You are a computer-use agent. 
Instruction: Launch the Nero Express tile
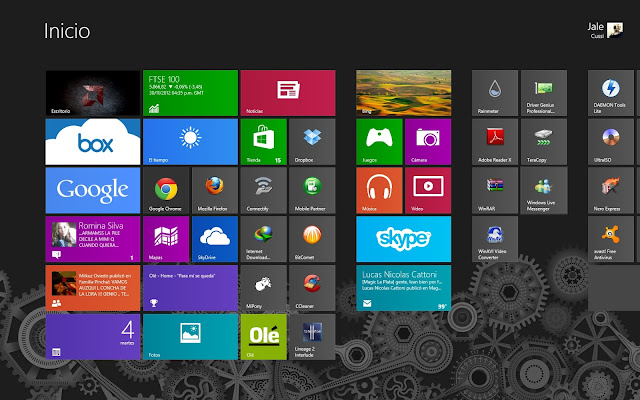[x=611, y=191]
